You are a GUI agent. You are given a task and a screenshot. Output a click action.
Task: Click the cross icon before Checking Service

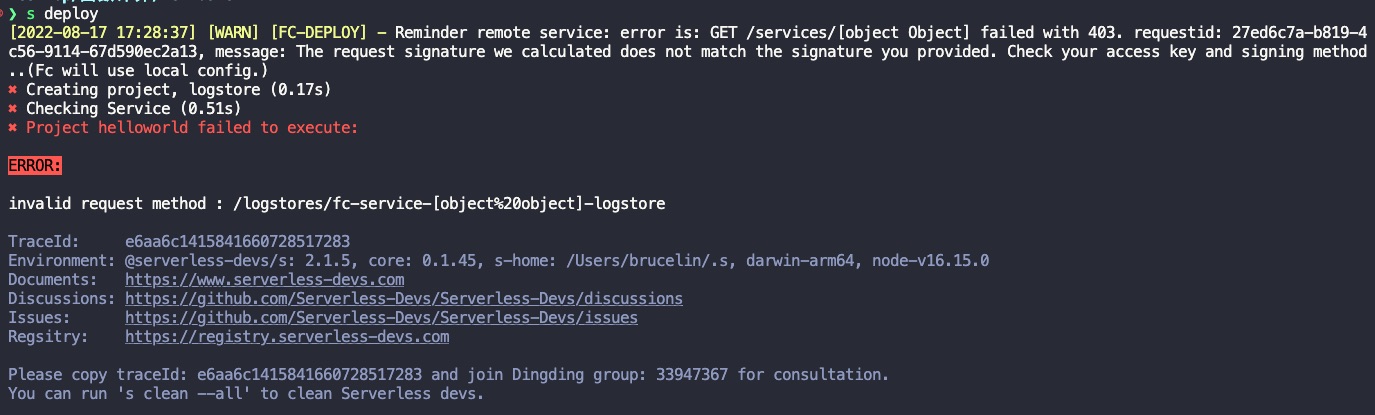click(13, 109)
